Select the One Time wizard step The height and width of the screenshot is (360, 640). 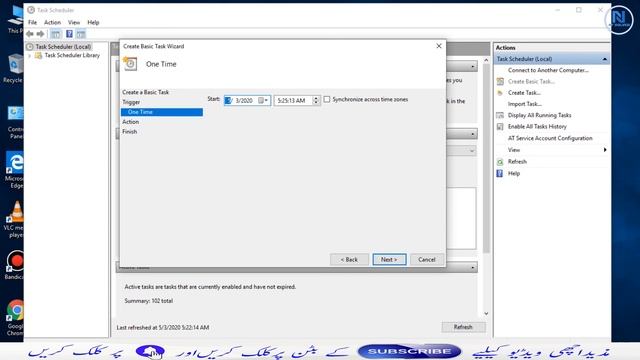click(x=162, y=112)
